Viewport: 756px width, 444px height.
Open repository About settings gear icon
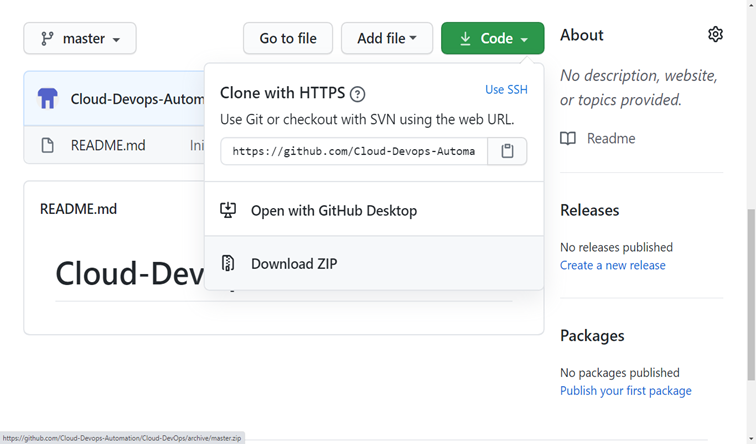[716, 34]
